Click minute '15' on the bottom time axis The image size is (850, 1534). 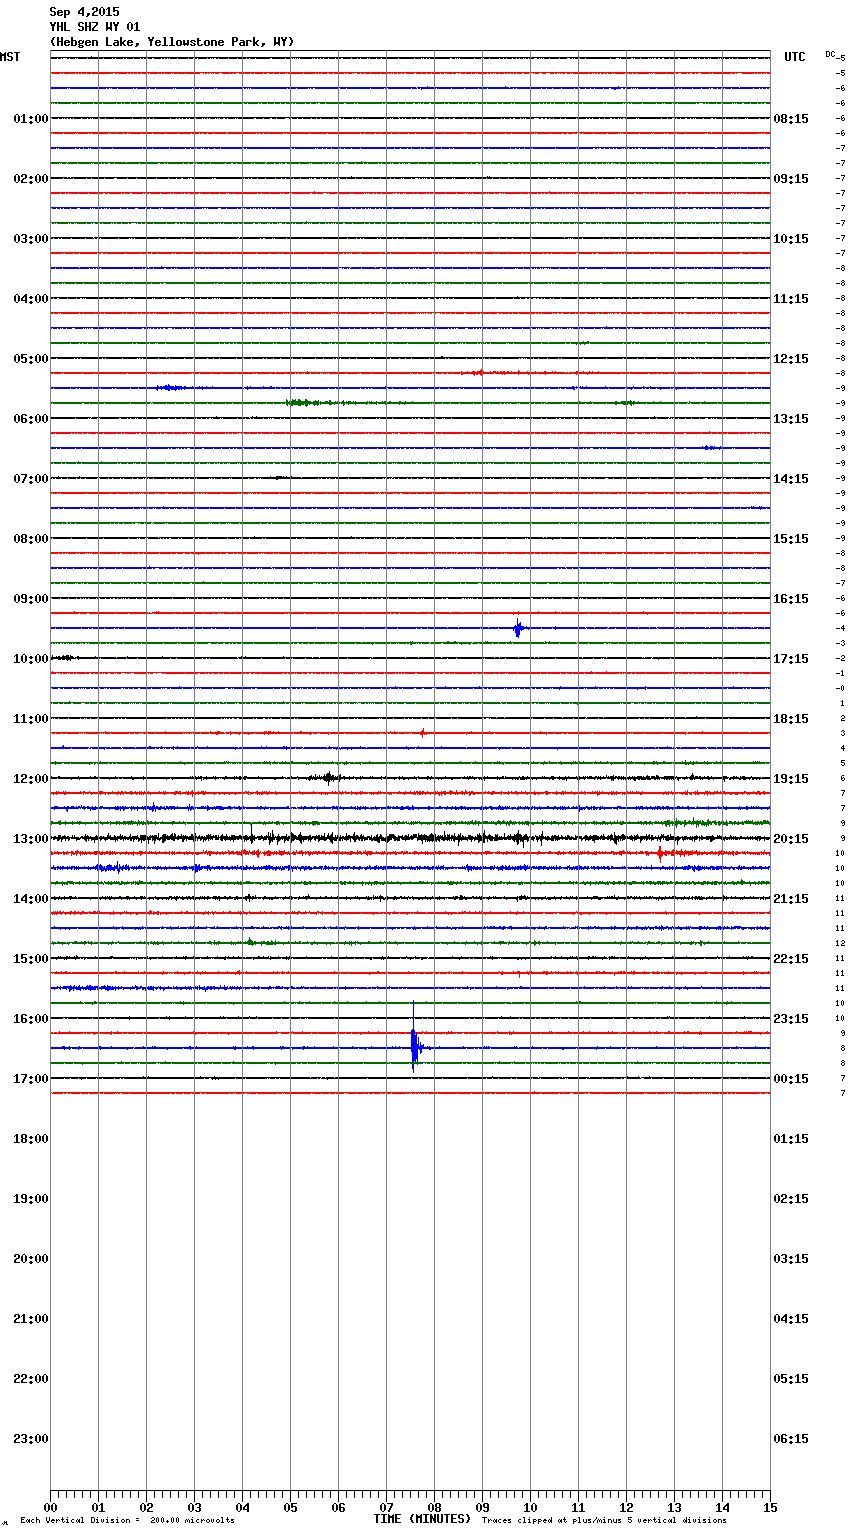(770, 1507)
